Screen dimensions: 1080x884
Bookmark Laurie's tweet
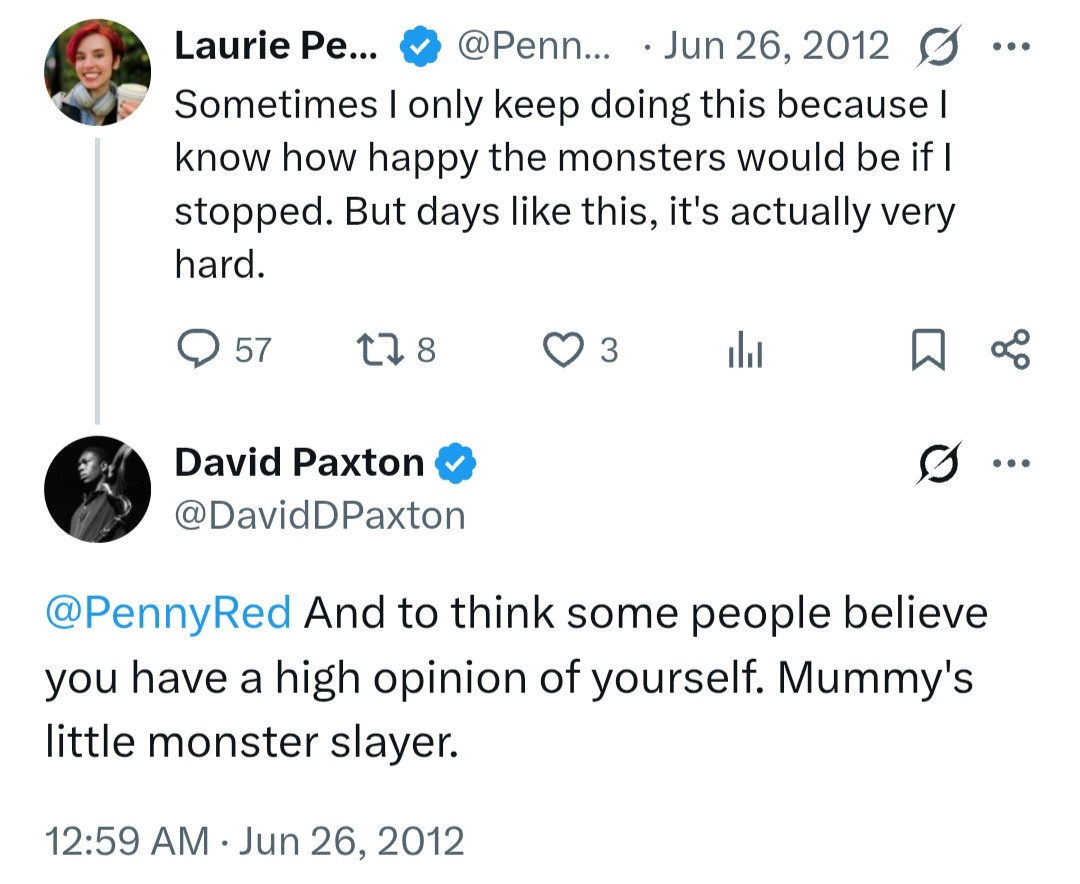coord(927,350)
